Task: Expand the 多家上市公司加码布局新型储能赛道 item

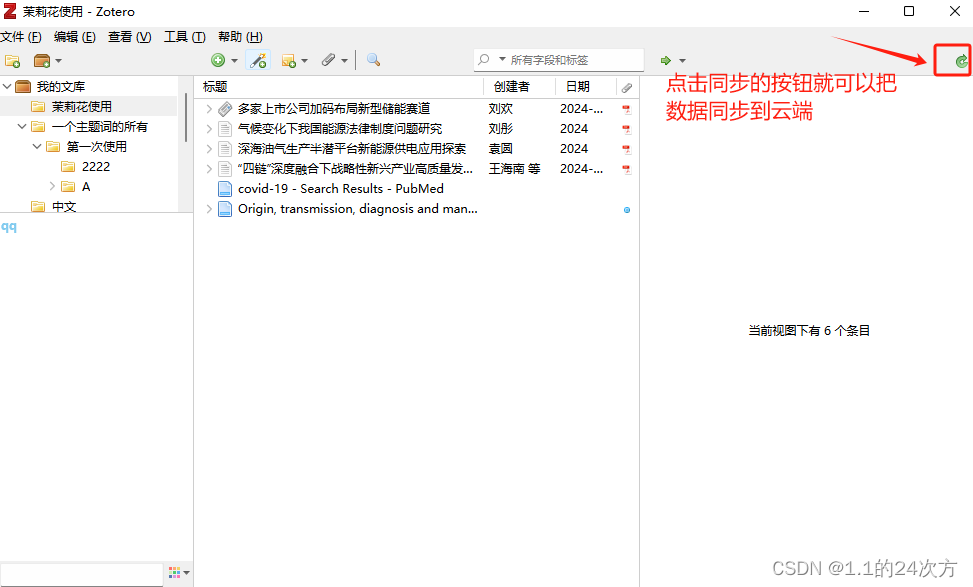Action: [x=209, y=109]
